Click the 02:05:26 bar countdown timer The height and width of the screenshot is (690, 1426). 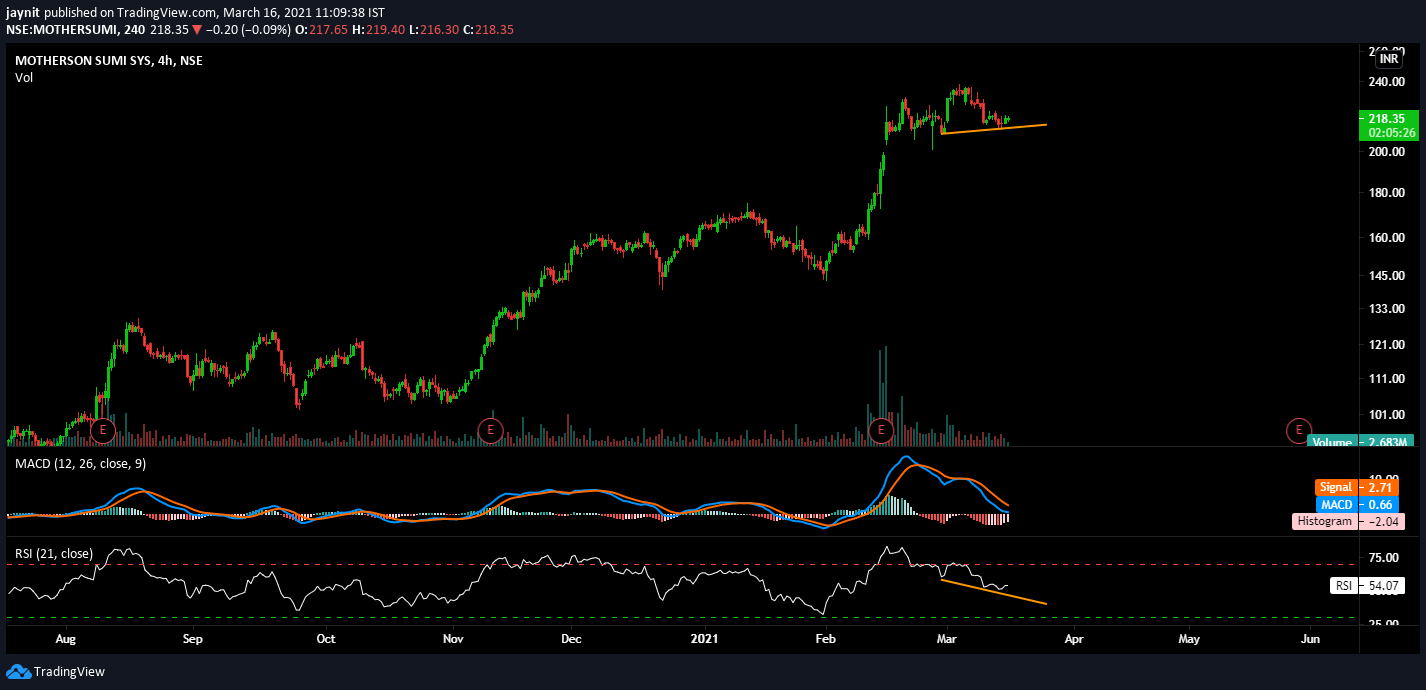pos(1391,132)
